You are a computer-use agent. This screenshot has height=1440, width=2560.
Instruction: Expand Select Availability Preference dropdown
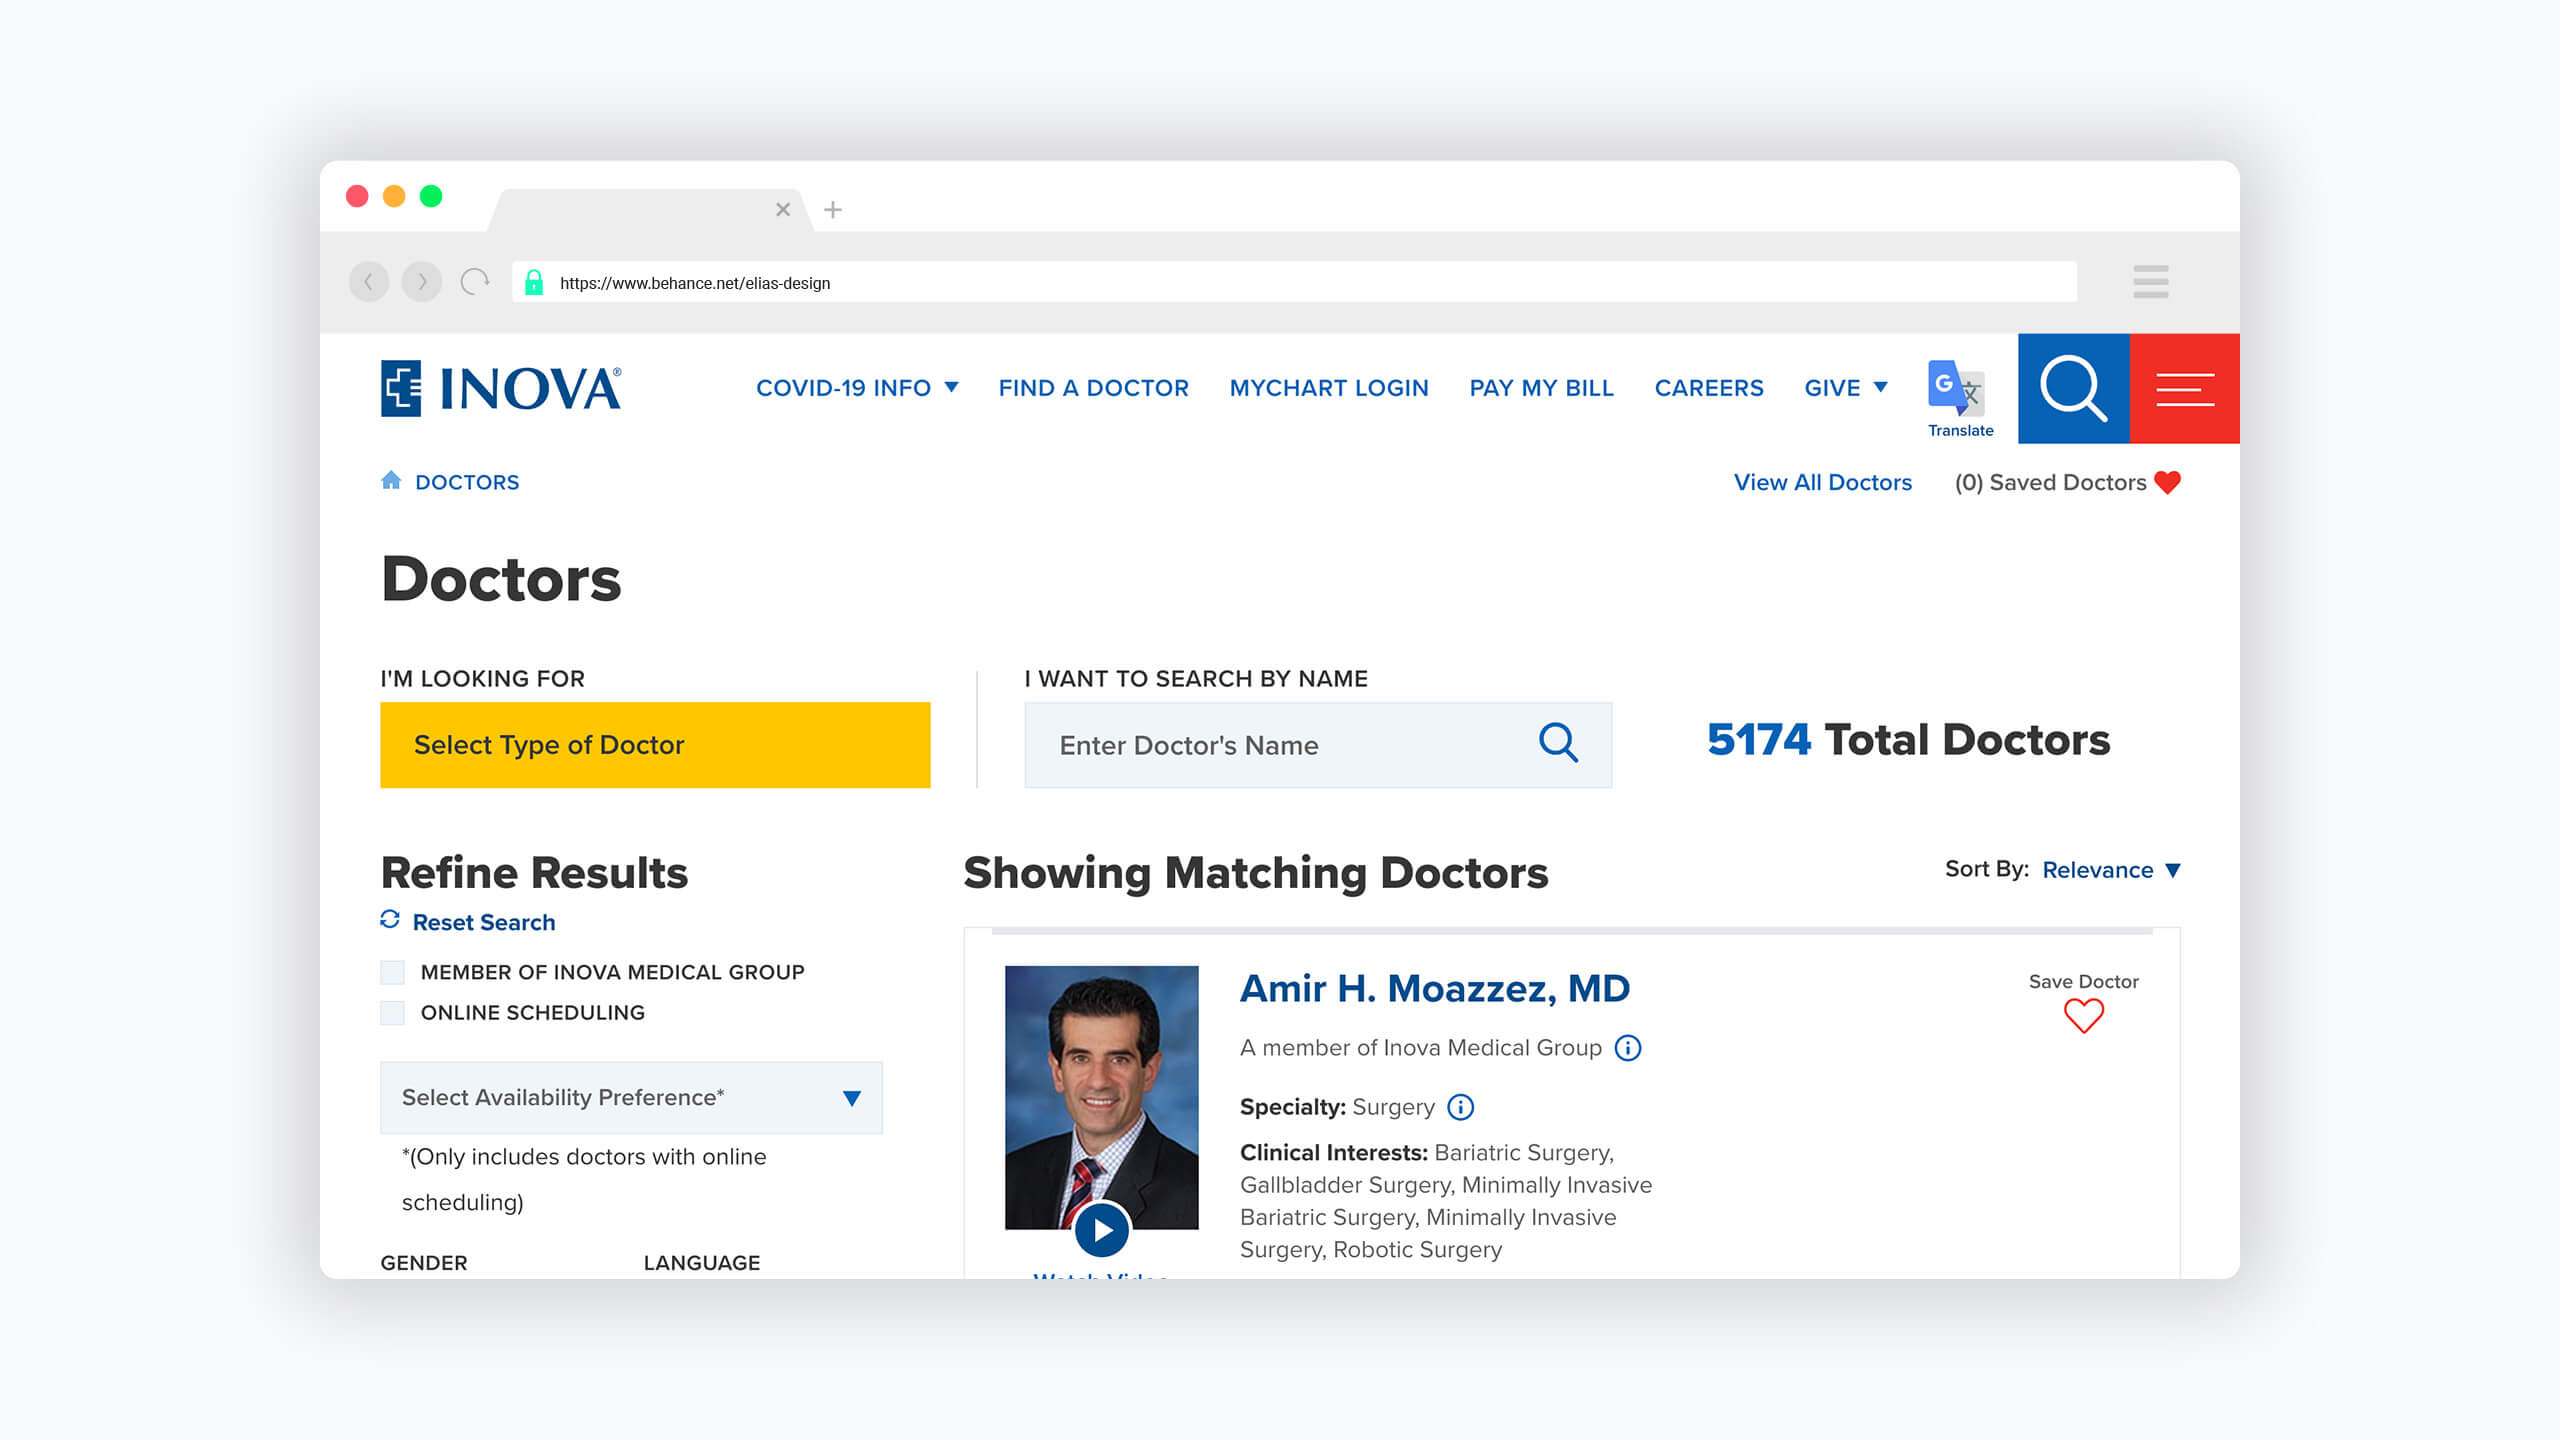(x=631, y=1098)
